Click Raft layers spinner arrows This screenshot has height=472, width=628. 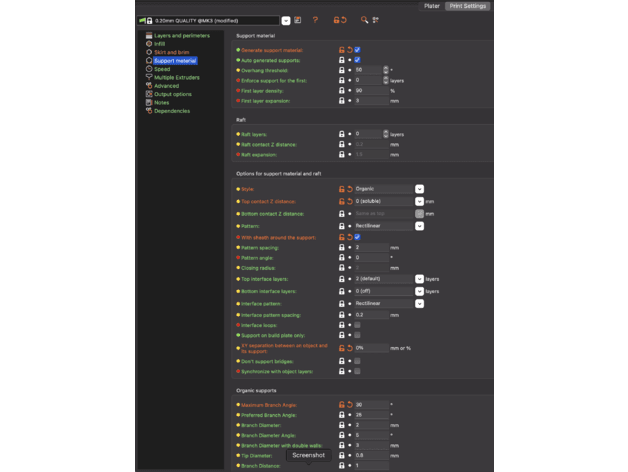386,134
